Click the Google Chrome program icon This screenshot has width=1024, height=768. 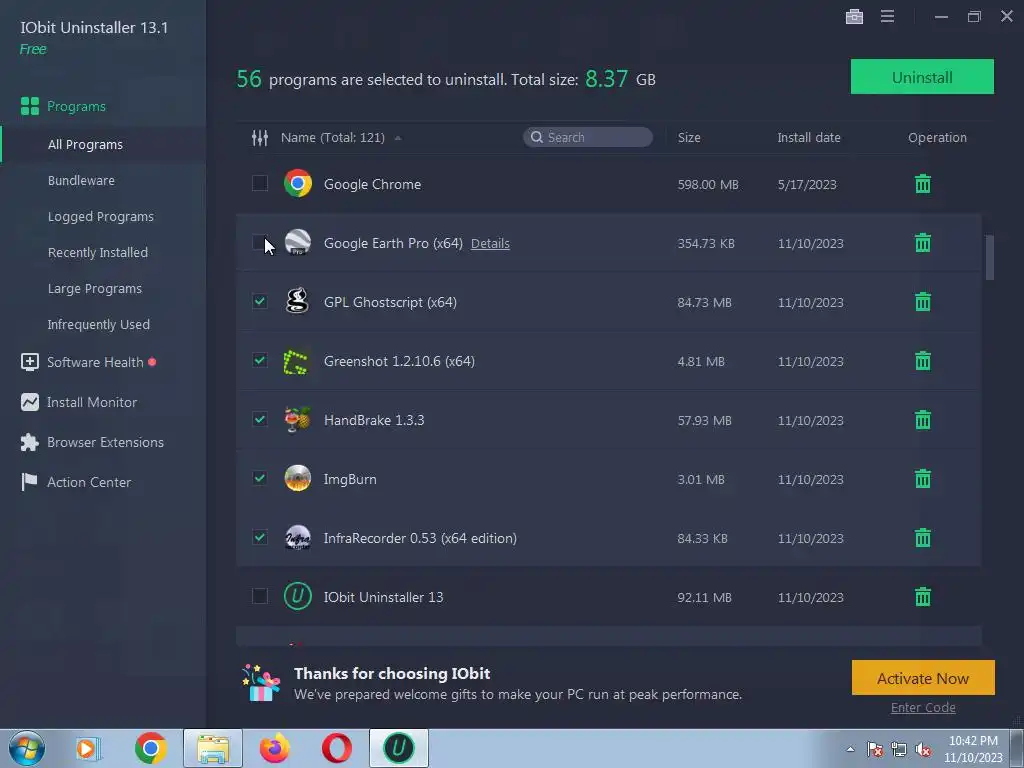coord(297,184)
